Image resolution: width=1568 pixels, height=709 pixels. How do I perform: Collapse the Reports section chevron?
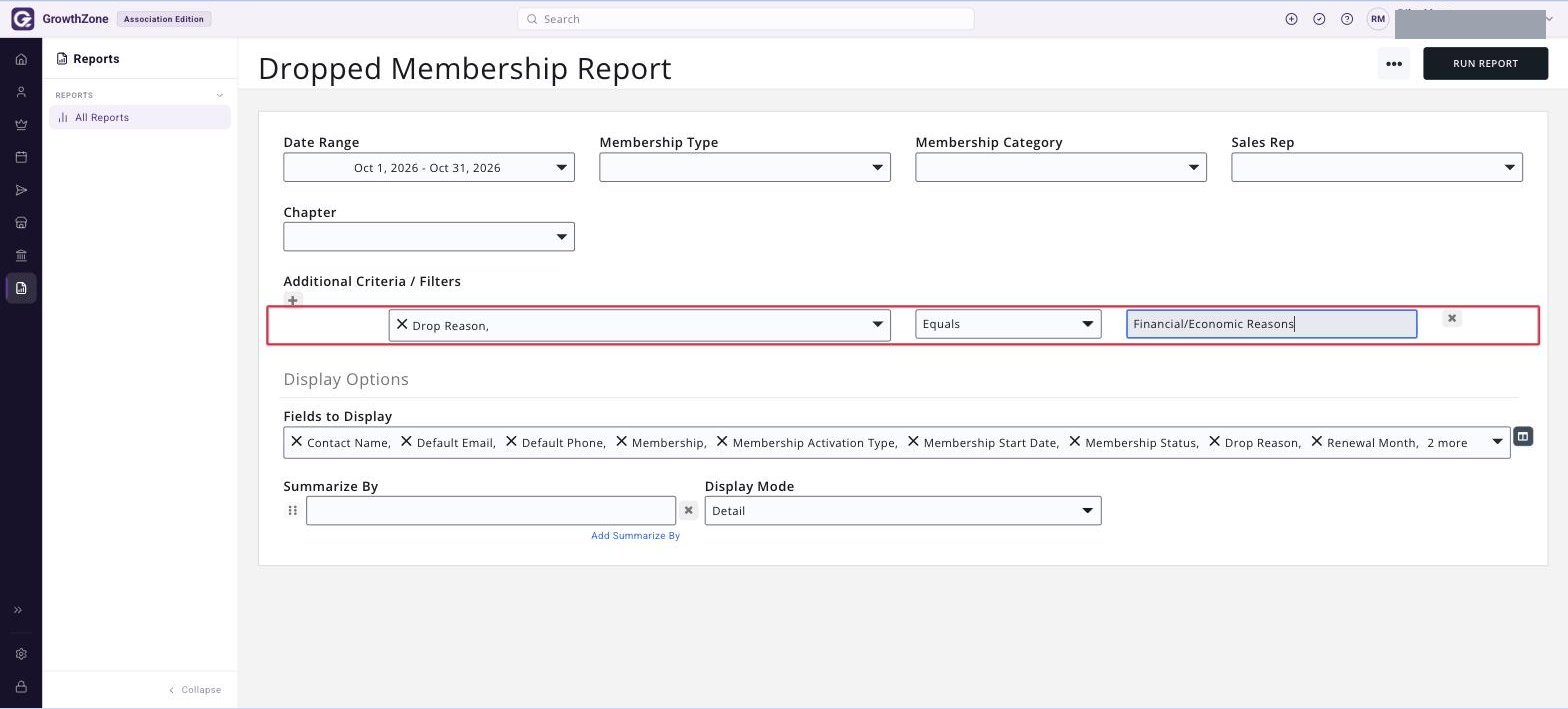[220, 95]
